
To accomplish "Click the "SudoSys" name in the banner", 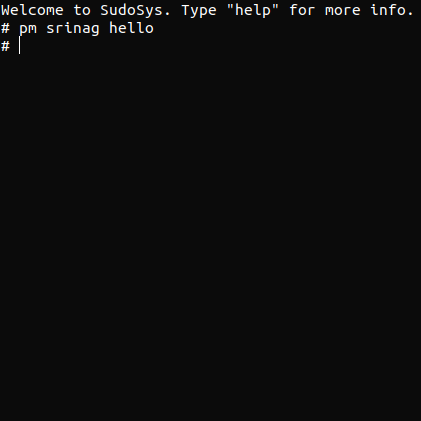I will coord(131,10).
